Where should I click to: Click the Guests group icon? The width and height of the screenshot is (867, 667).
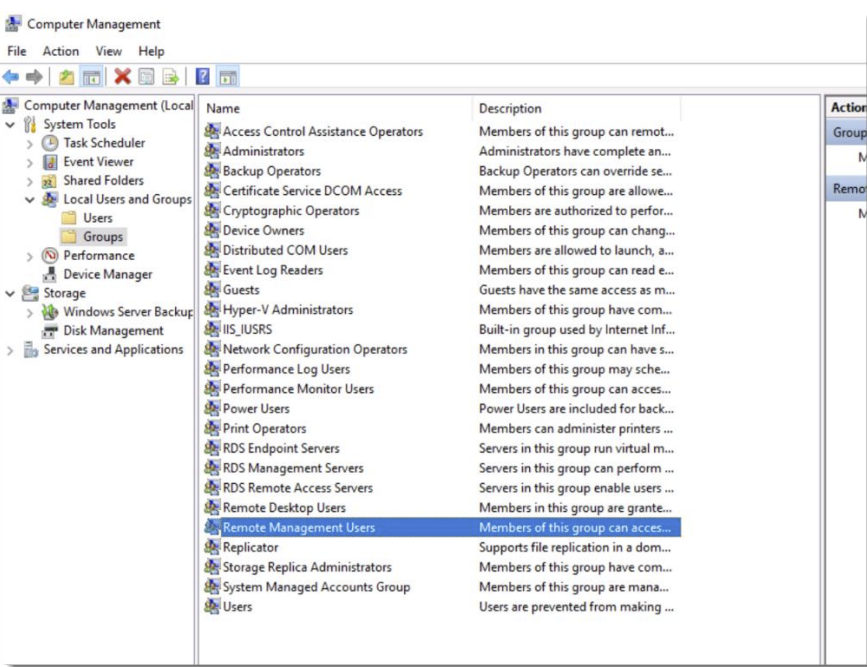point(212,290)
